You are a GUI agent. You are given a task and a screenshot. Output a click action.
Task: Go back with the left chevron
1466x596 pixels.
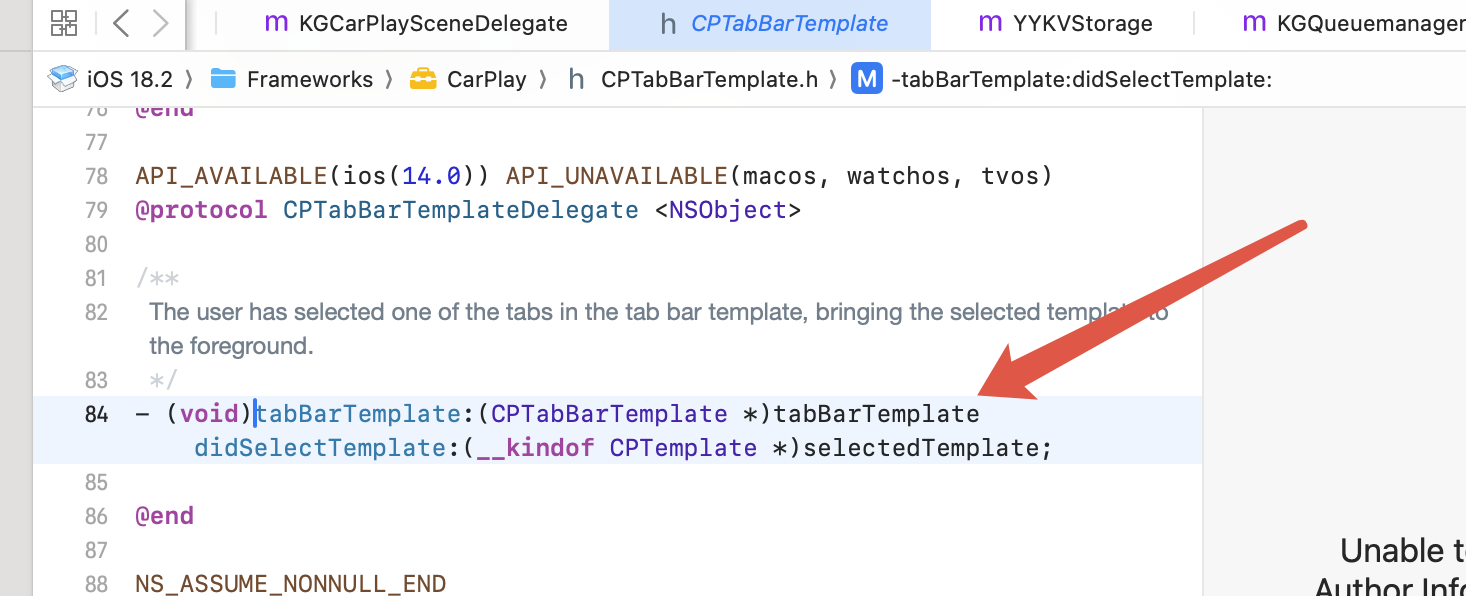[x=121, y=23]
